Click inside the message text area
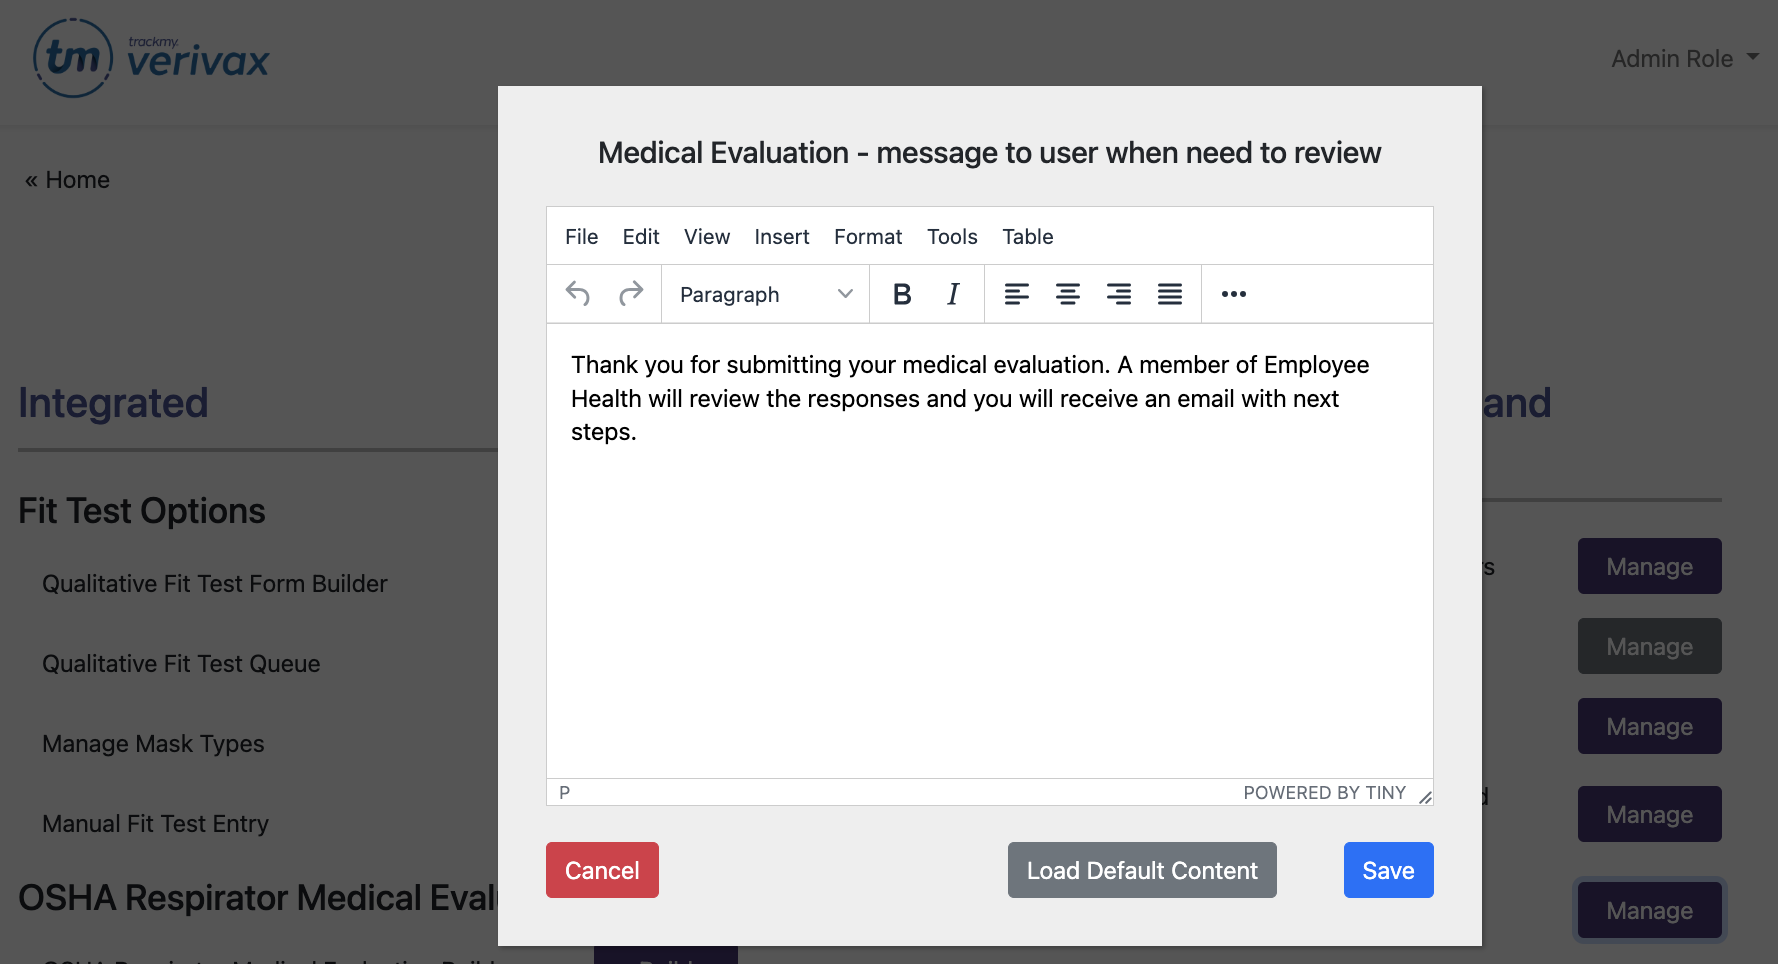The height and width of the screenshot is (964, 1778). [x=988, y=580]
